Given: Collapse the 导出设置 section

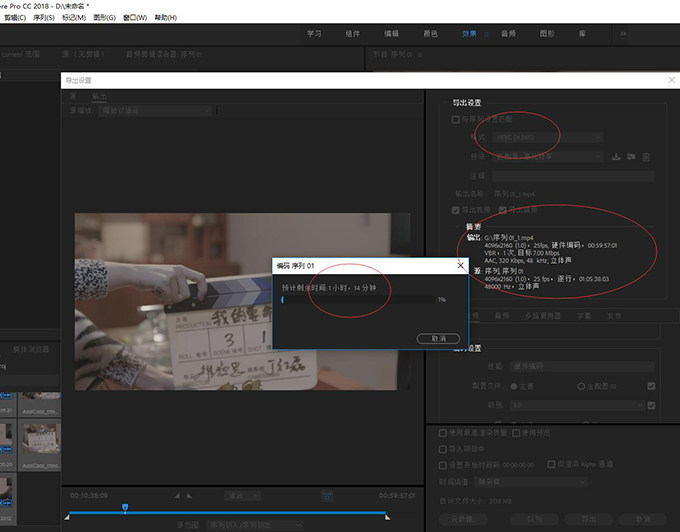Looking at the screenshot, I should [x=445, y=103].
